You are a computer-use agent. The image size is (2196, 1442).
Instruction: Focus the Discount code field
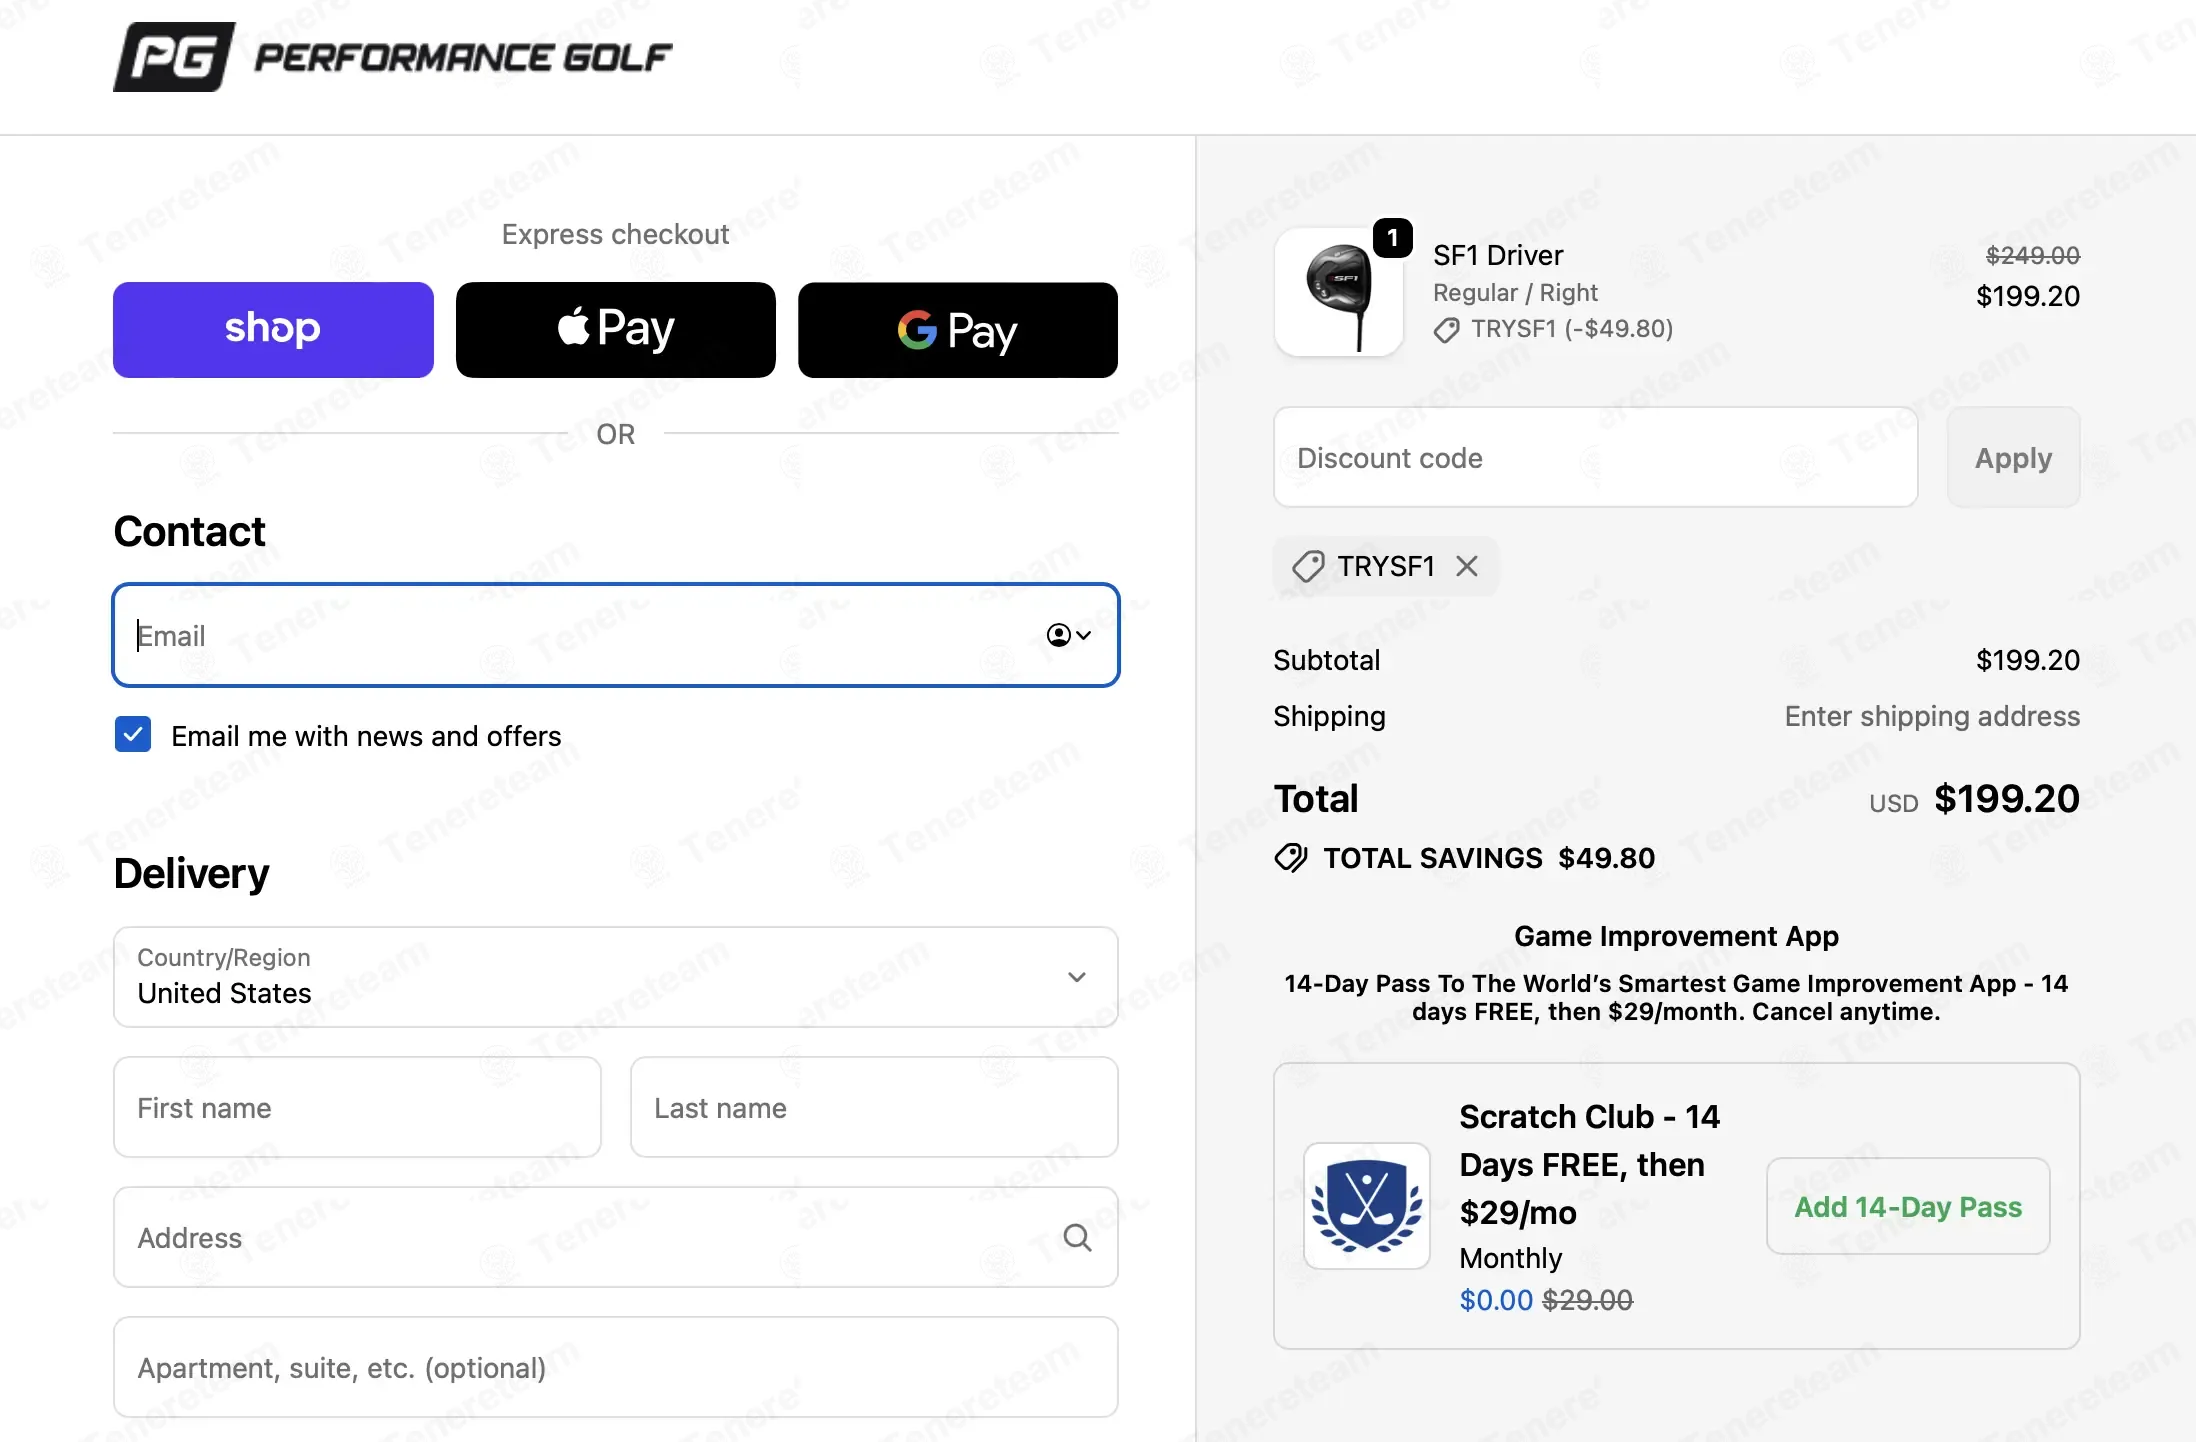tap(1595, 458)
